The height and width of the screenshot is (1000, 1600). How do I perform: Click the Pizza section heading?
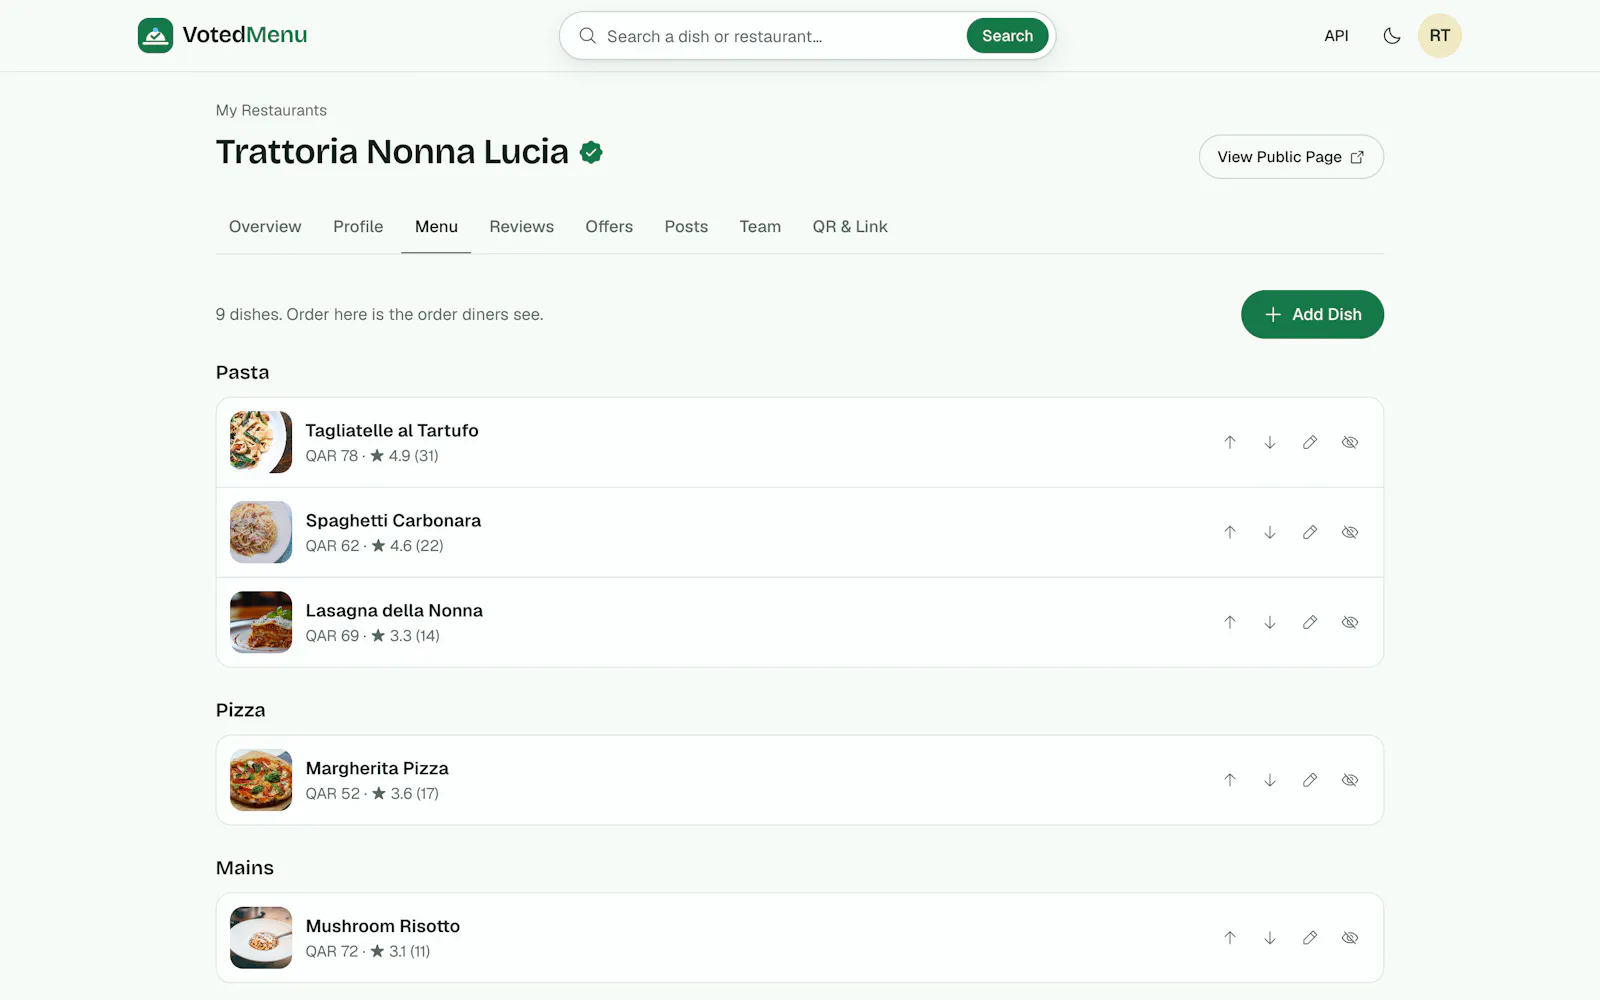click(240, 710)
